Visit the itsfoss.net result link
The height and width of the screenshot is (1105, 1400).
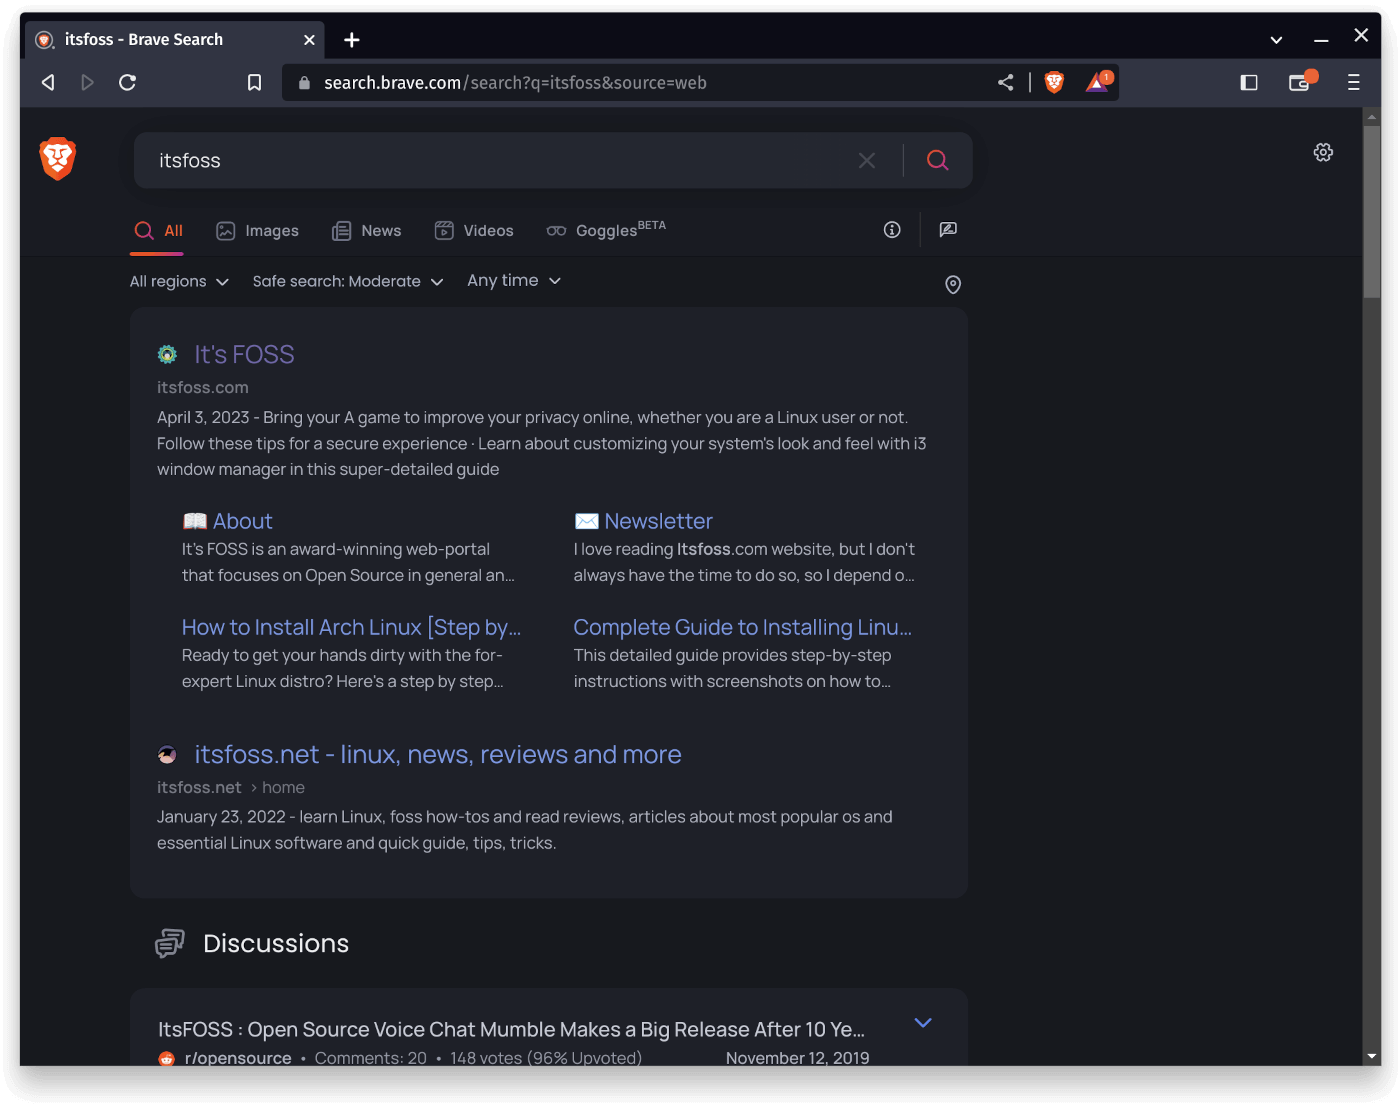click(437, 754)
